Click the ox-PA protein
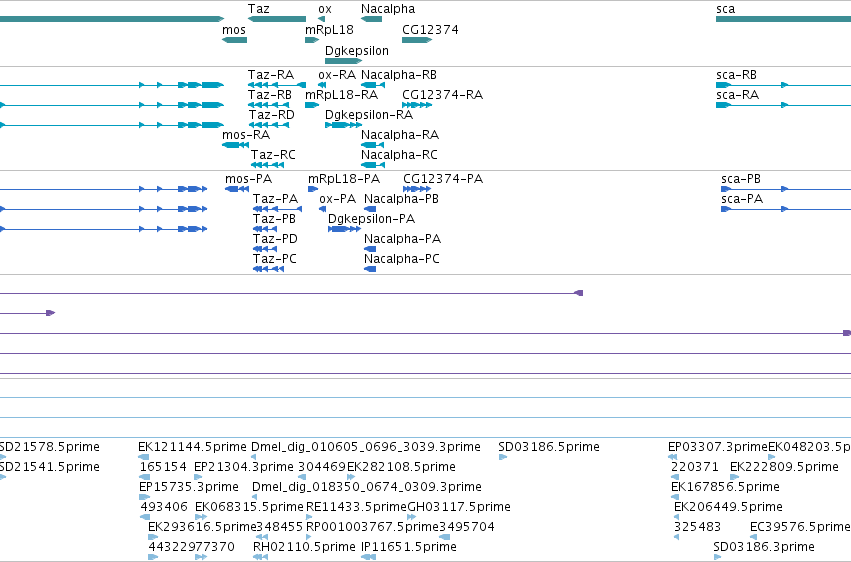This screenshot has width=851, height=562. (322, 209)
